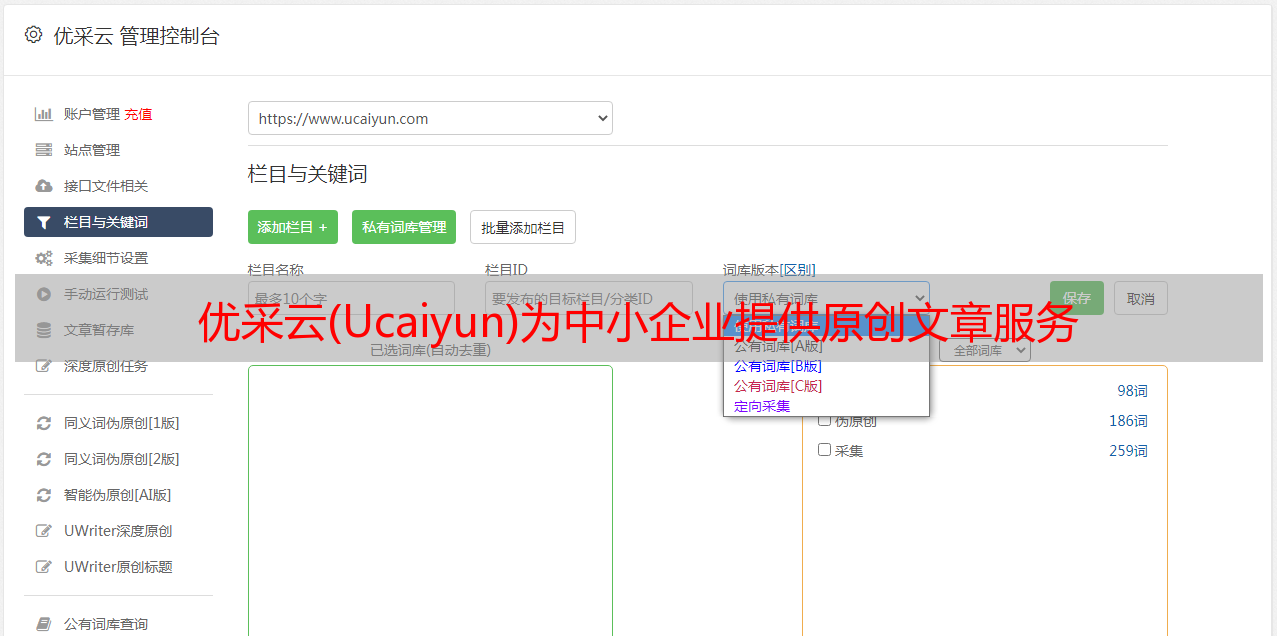This screenshot has width=1277, height=636.
Task: Click the 优采云 管理控制台 title
Action: [136, 36]
